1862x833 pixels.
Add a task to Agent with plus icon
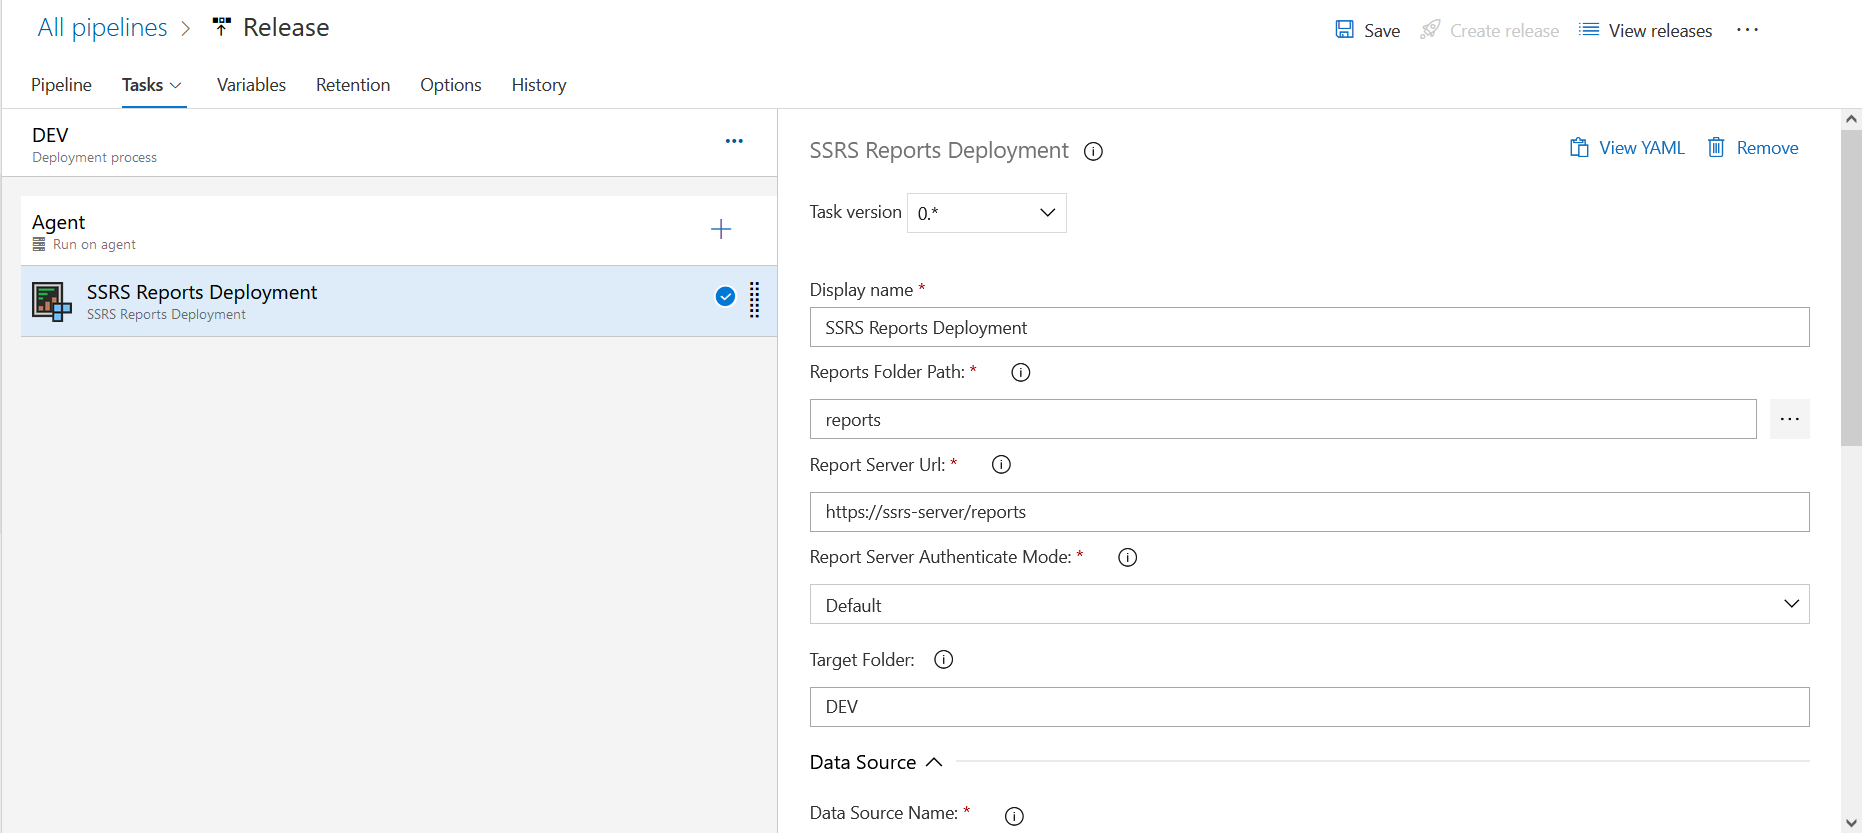tap(721, 230)
